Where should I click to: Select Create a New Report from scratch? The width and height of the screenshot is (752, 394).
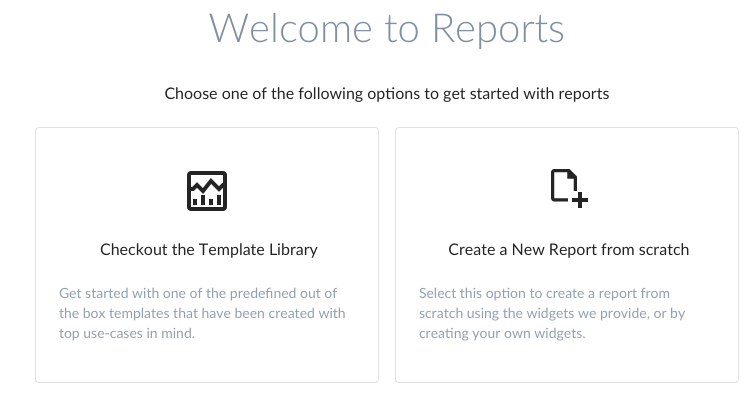click(x=567, y=255)
